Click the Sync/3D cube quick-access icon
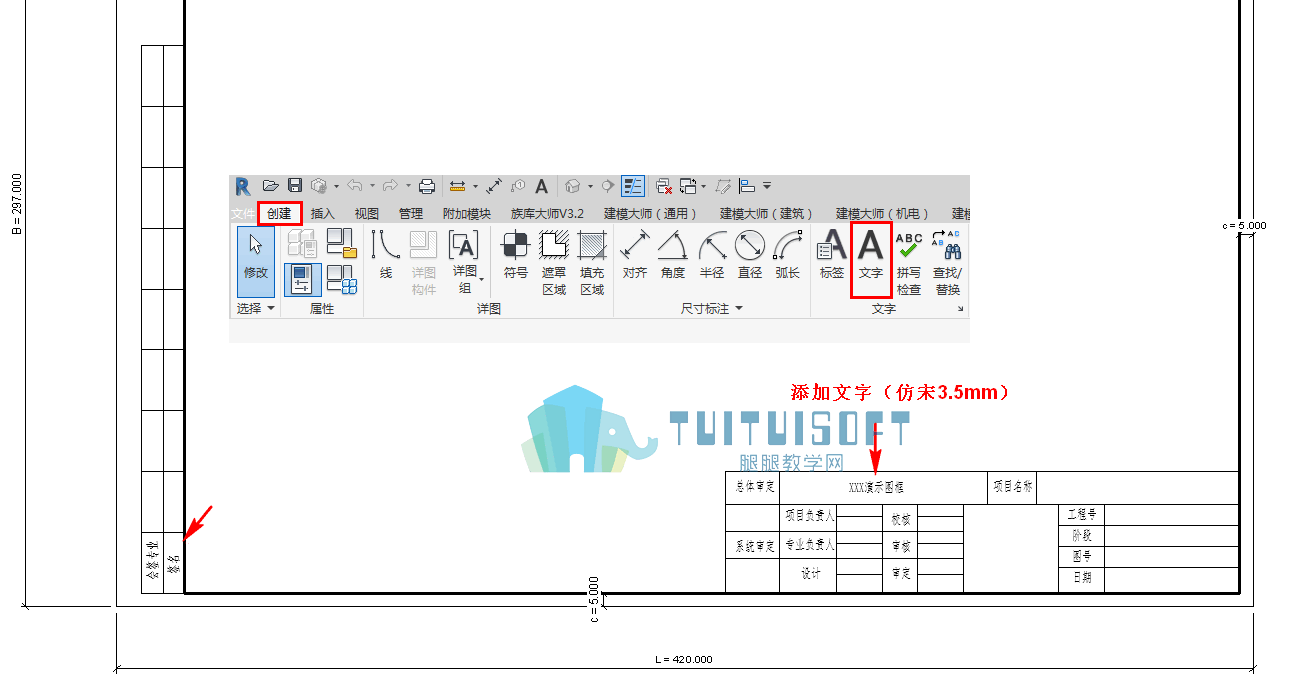 pos(319,186)
